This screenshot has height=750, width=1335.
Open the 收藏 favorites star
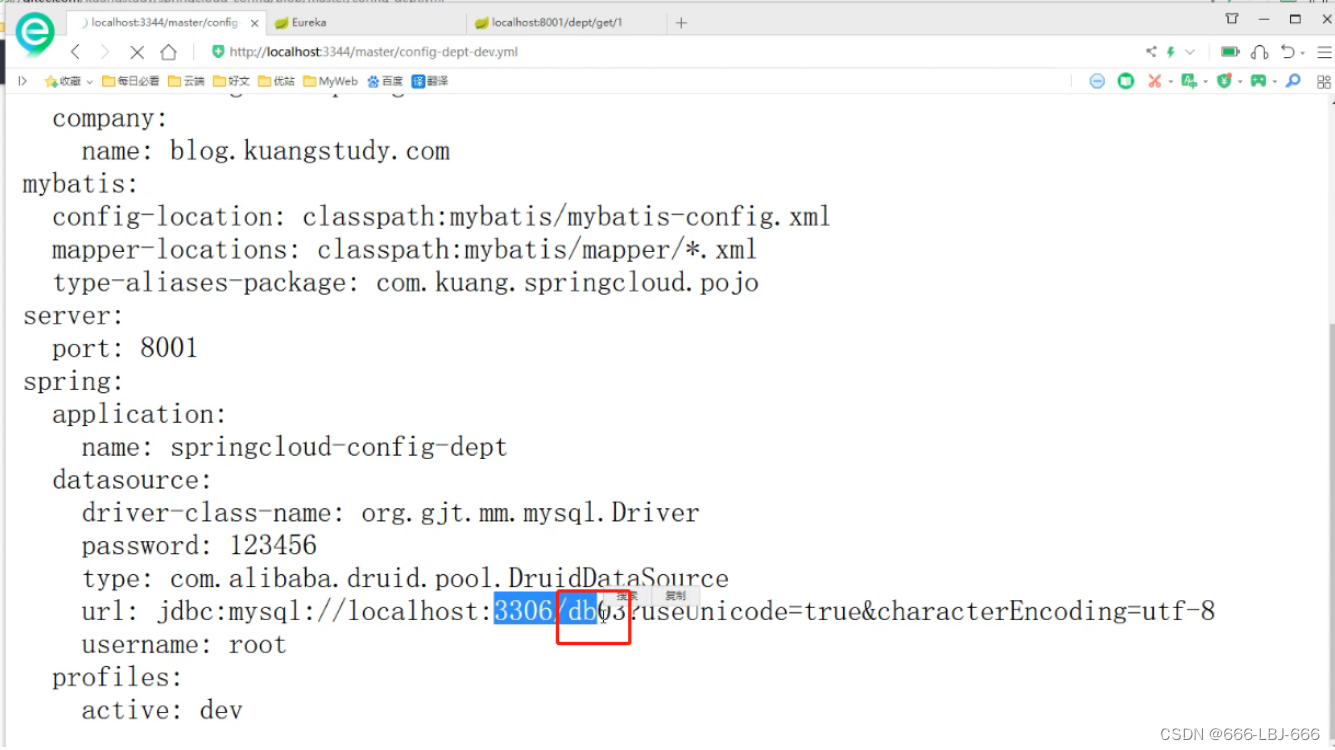[62, 81]
